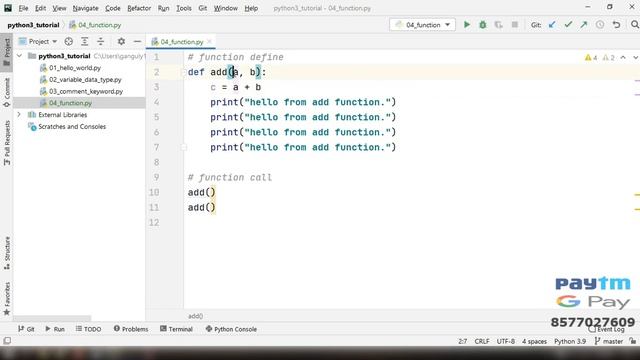Toggle the Project sidebar tool window
The image size is (640, 360).
[7, 53]
